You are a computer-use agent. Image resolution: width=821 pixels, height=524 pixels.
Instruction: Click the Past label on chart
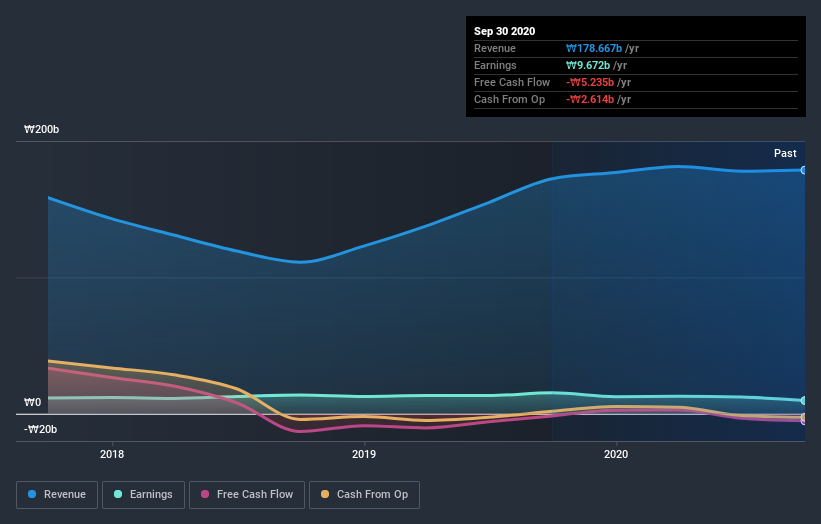pos(785,153)
